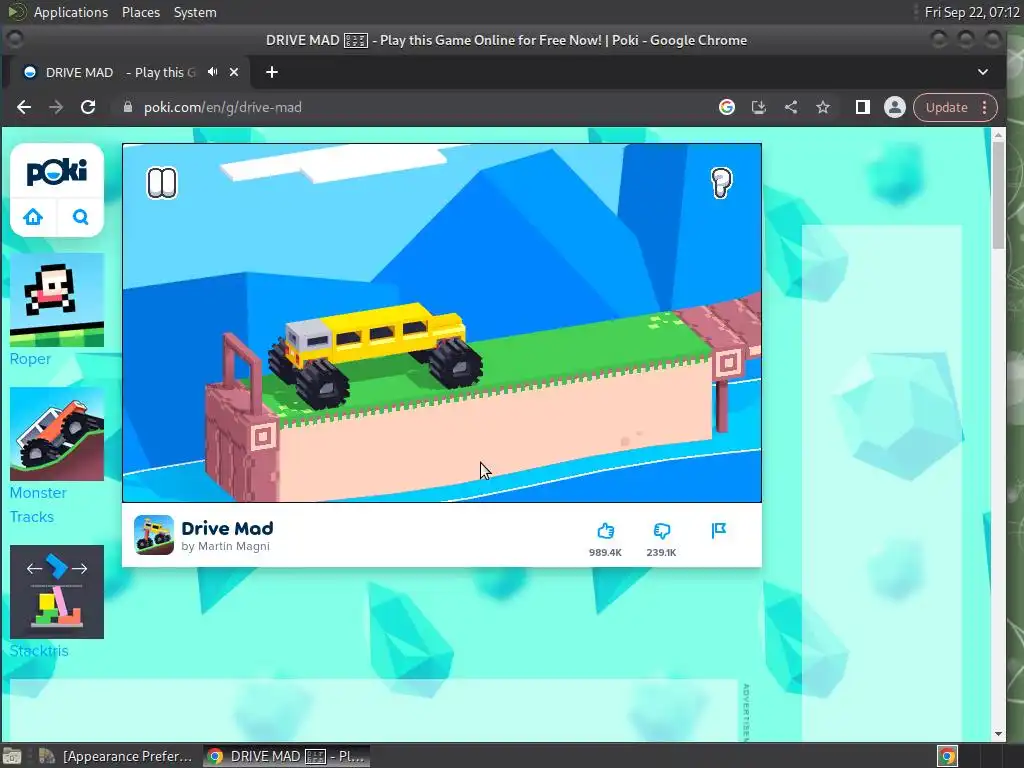Viewport: 1024px width, 768px height.
Task: Report a bug with flag icon
Action: [x=719, y=530]
